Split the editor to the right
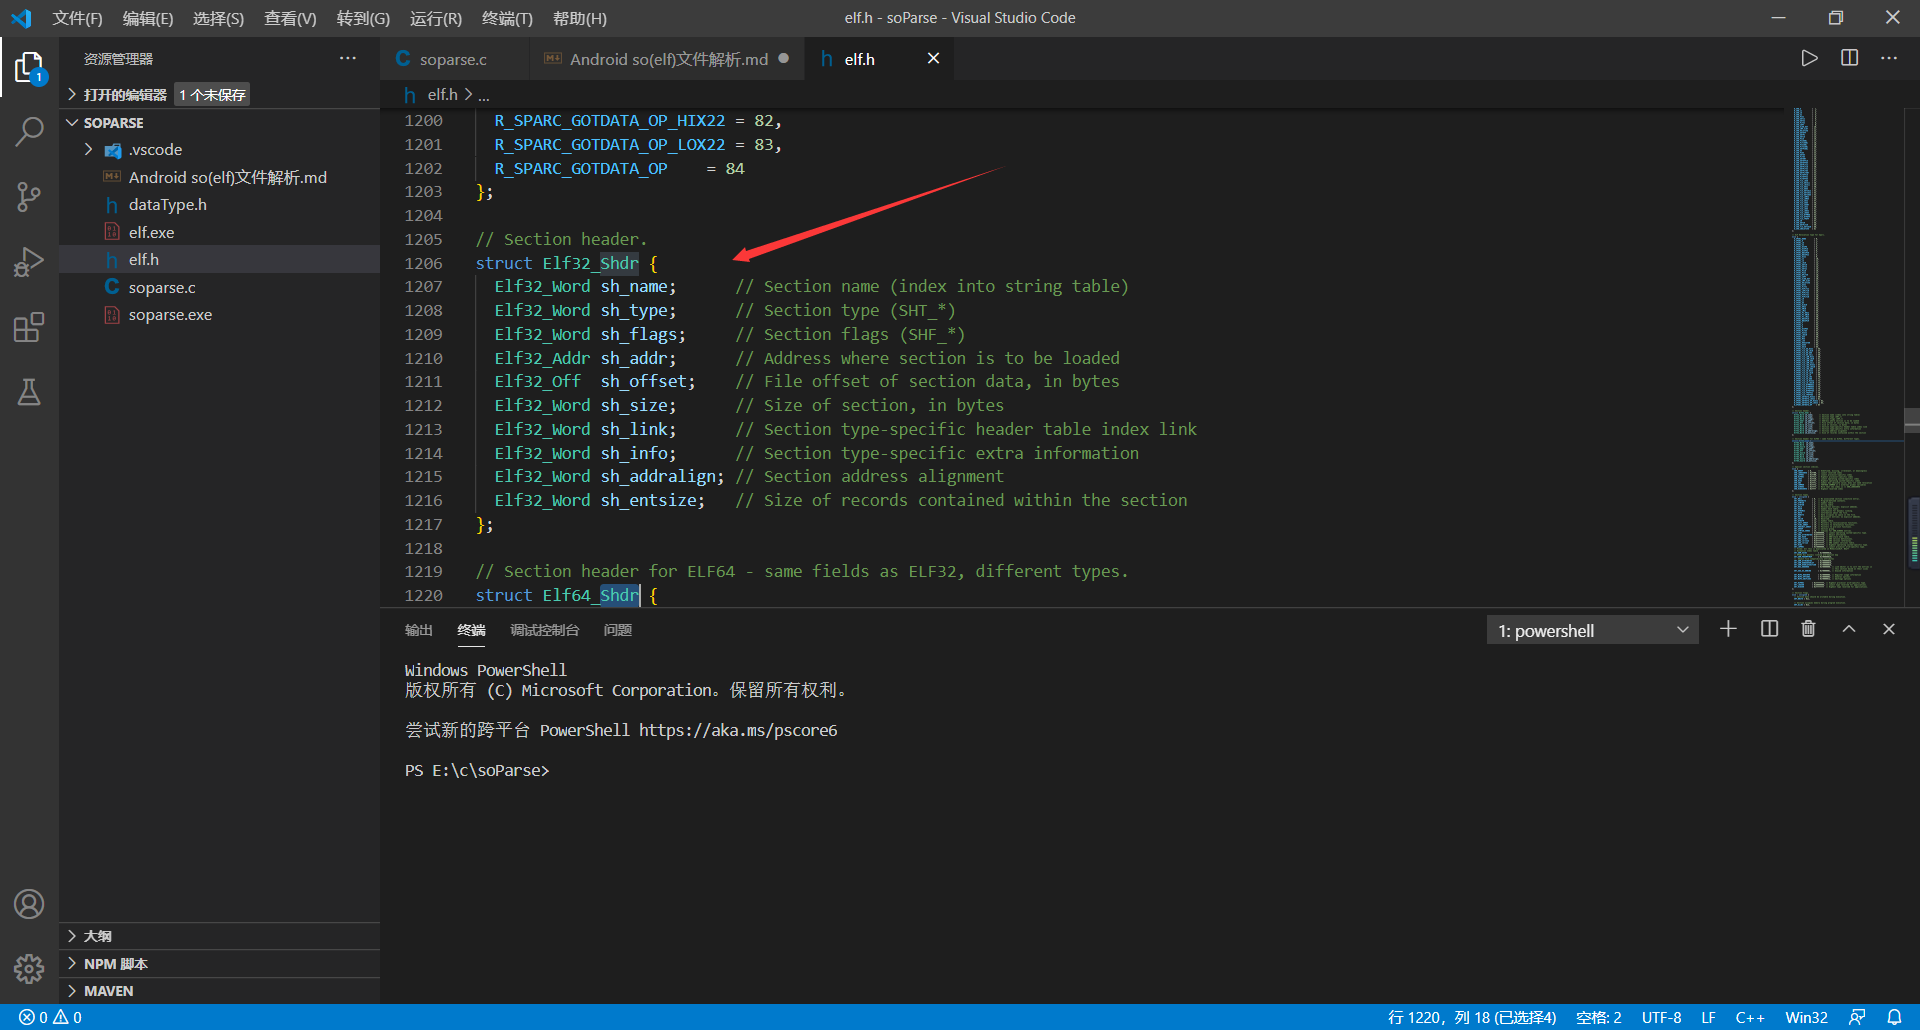The image size is (1920, 1030). tap(1849, 58)
